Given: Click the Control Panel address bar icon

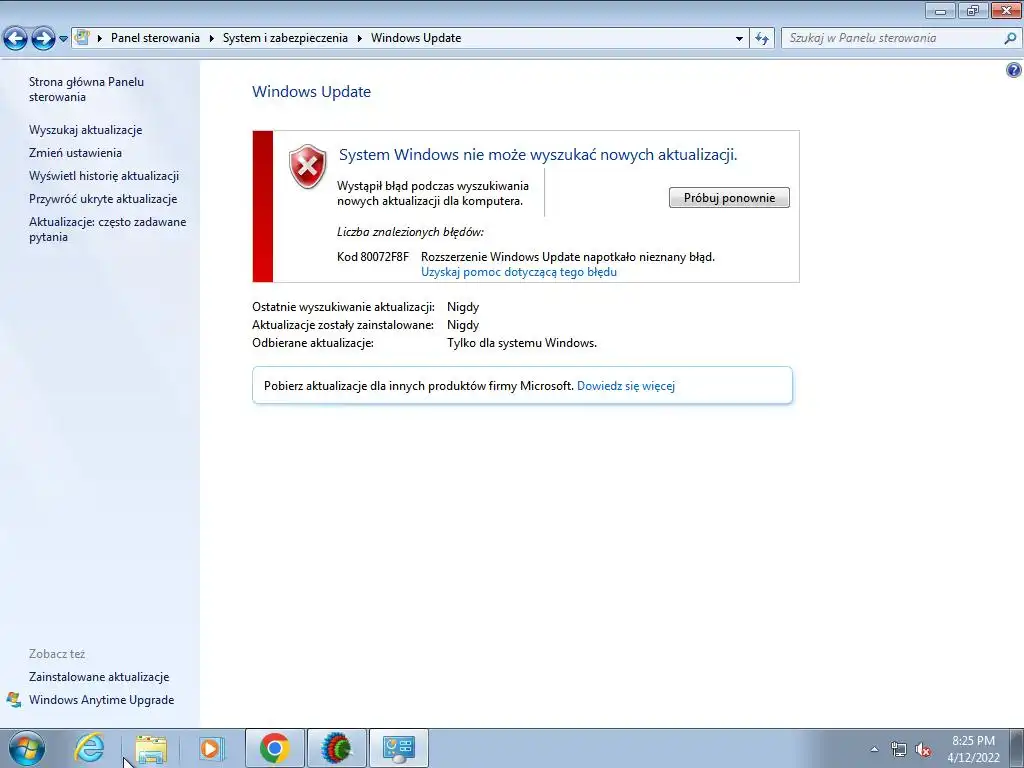Looking at the screenshot, I should click(82, 37).
